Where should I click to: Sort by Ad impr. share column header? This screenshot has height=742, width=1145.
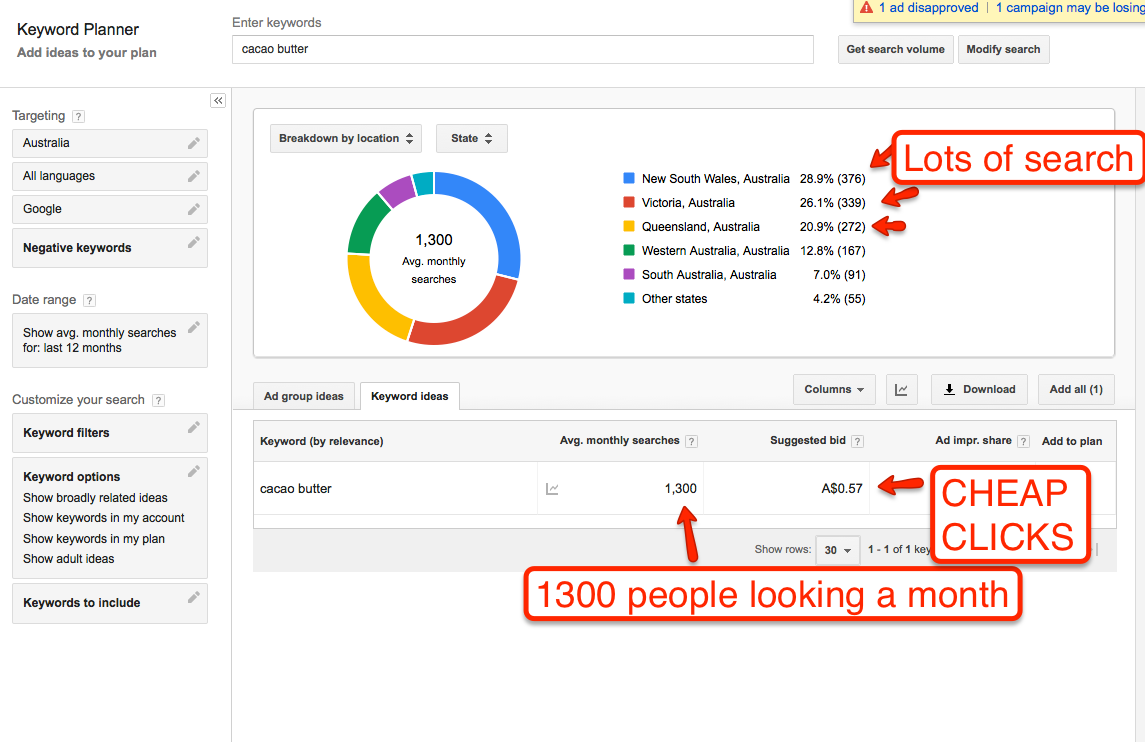[x=973, y=441]
